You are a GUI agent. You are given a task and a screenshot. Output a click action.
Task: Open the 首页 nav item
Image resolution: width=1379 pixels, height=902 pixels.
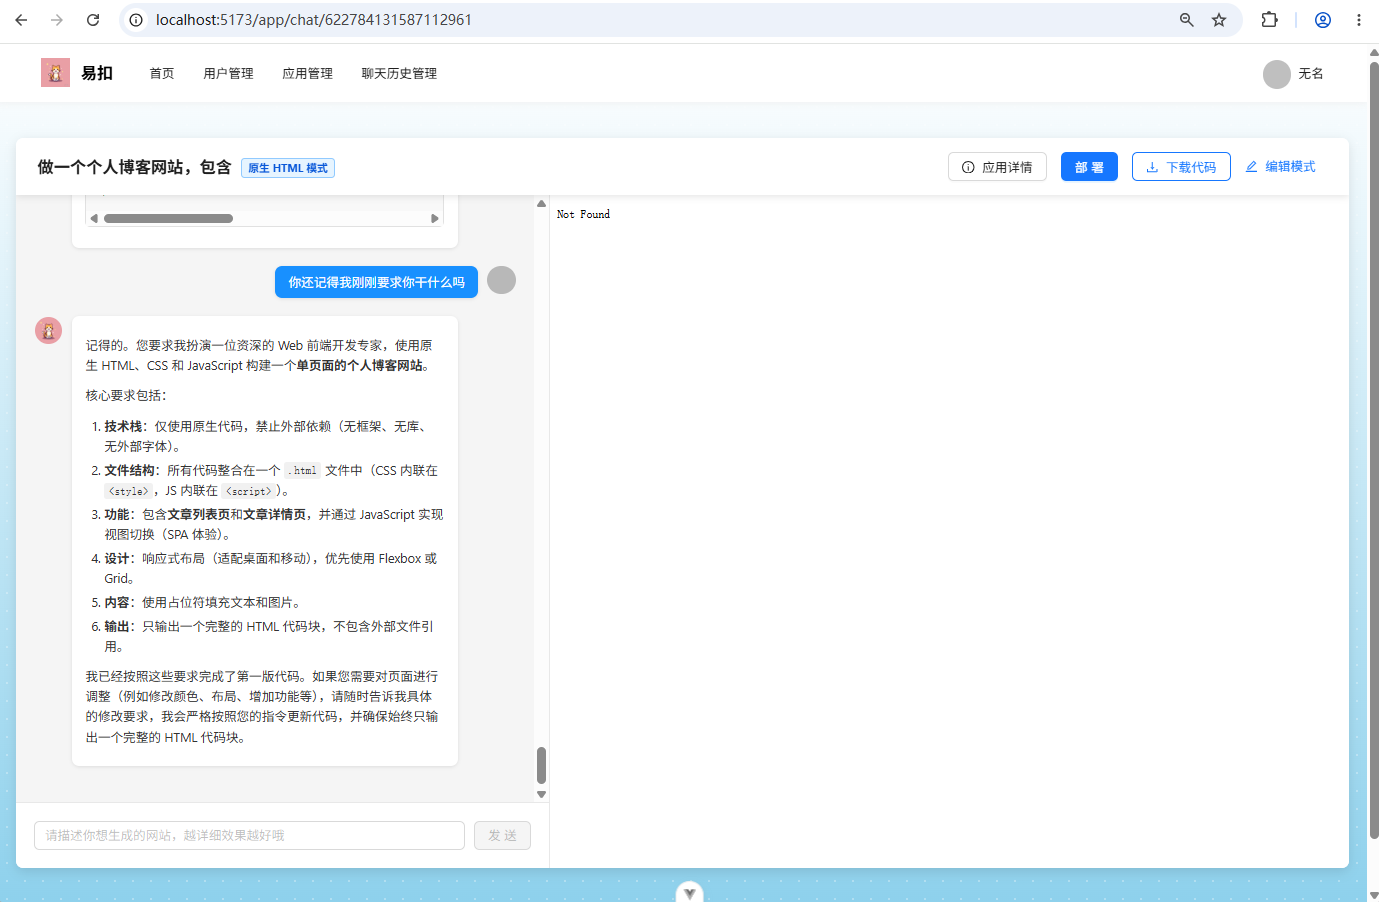pyautogui.click(x=162, y=74)
